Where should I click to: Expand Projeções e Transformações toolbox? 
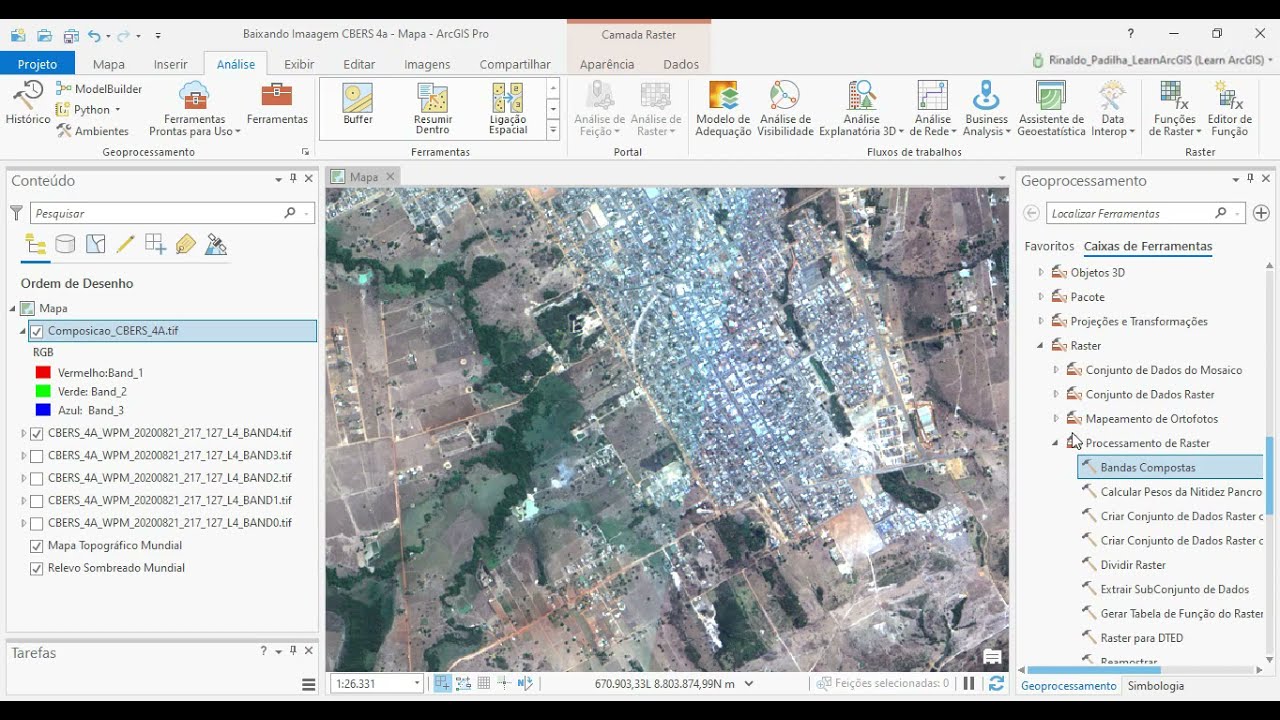(1041, 321)
